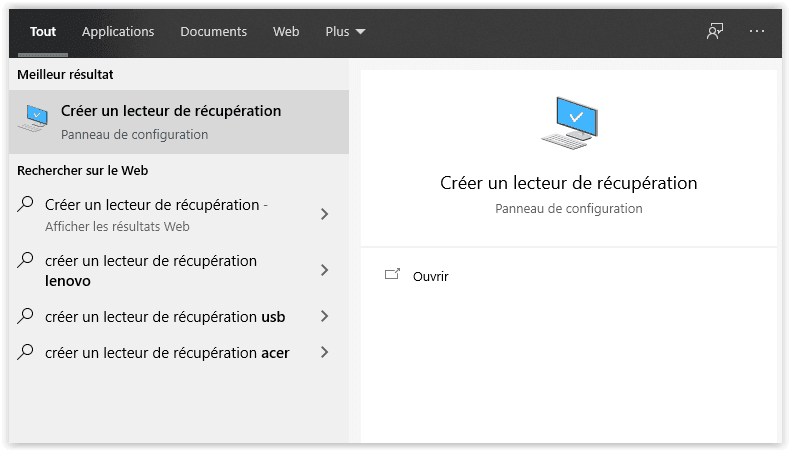The image size is (790, 451).
Task: Expand arrow for 'Afficher les résultats Web' result
Action: pos(324,214)
